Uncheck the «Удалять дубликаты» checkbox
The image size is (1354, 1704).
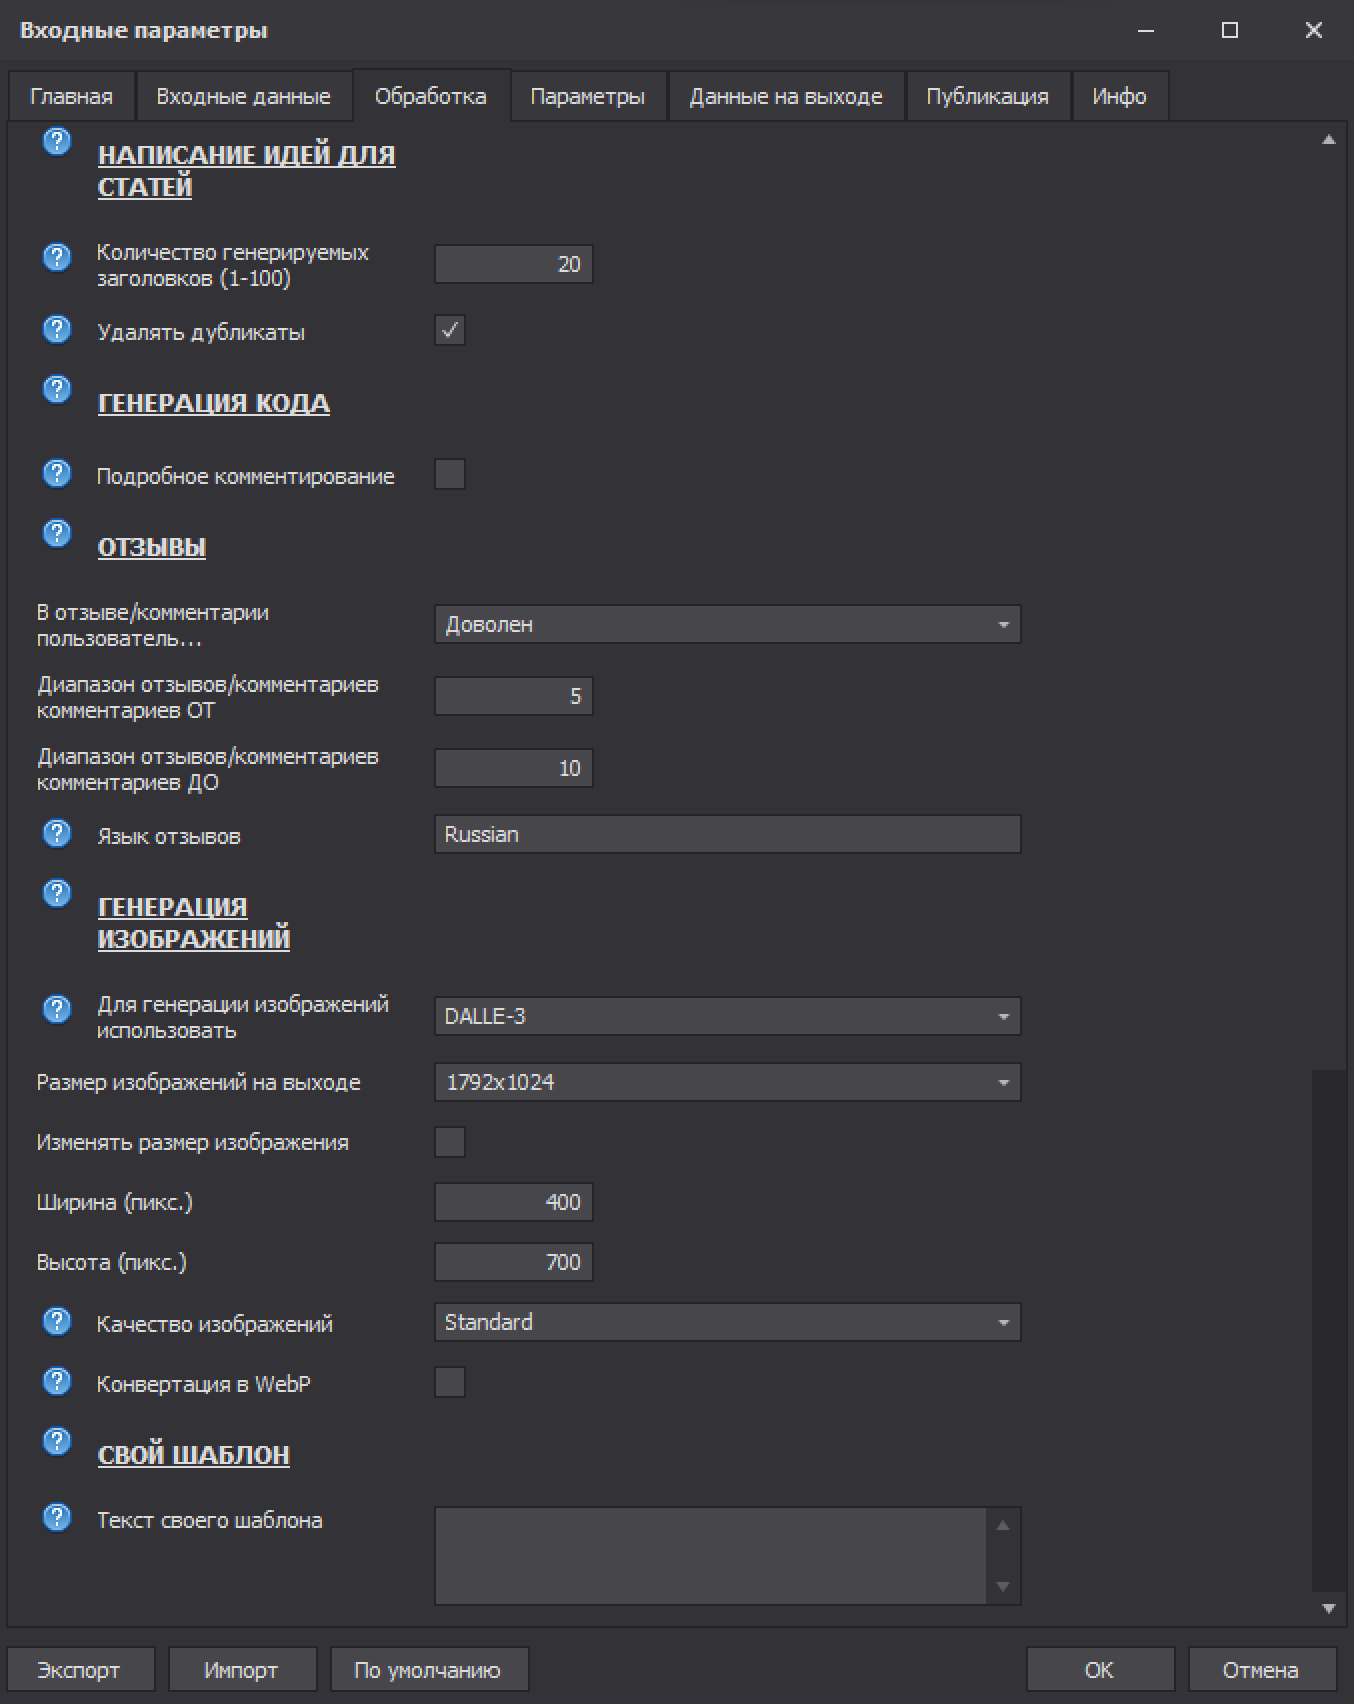click(x=450, y=330)
